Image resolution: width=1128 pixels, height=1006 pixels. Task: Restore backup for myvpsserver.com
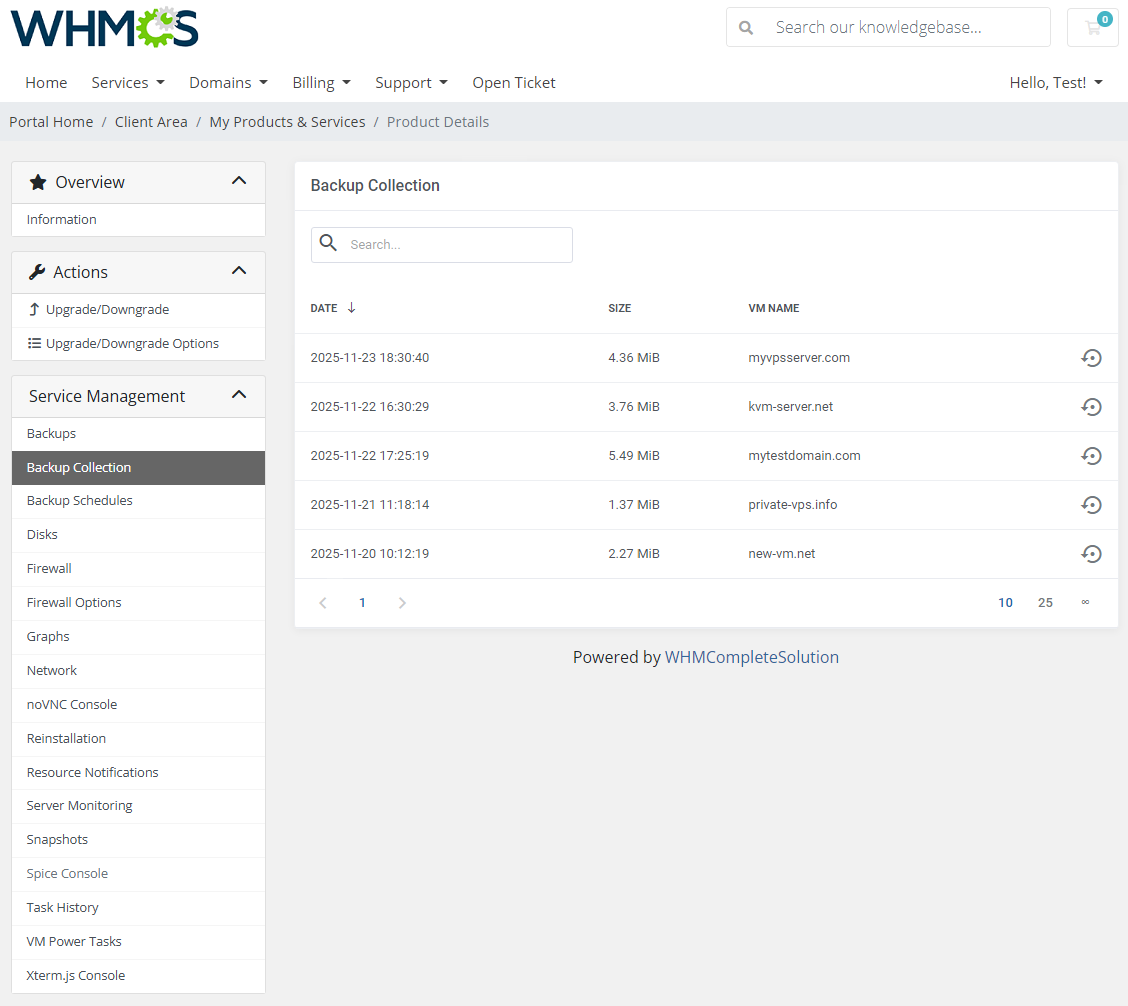[x=1091, y=358]
